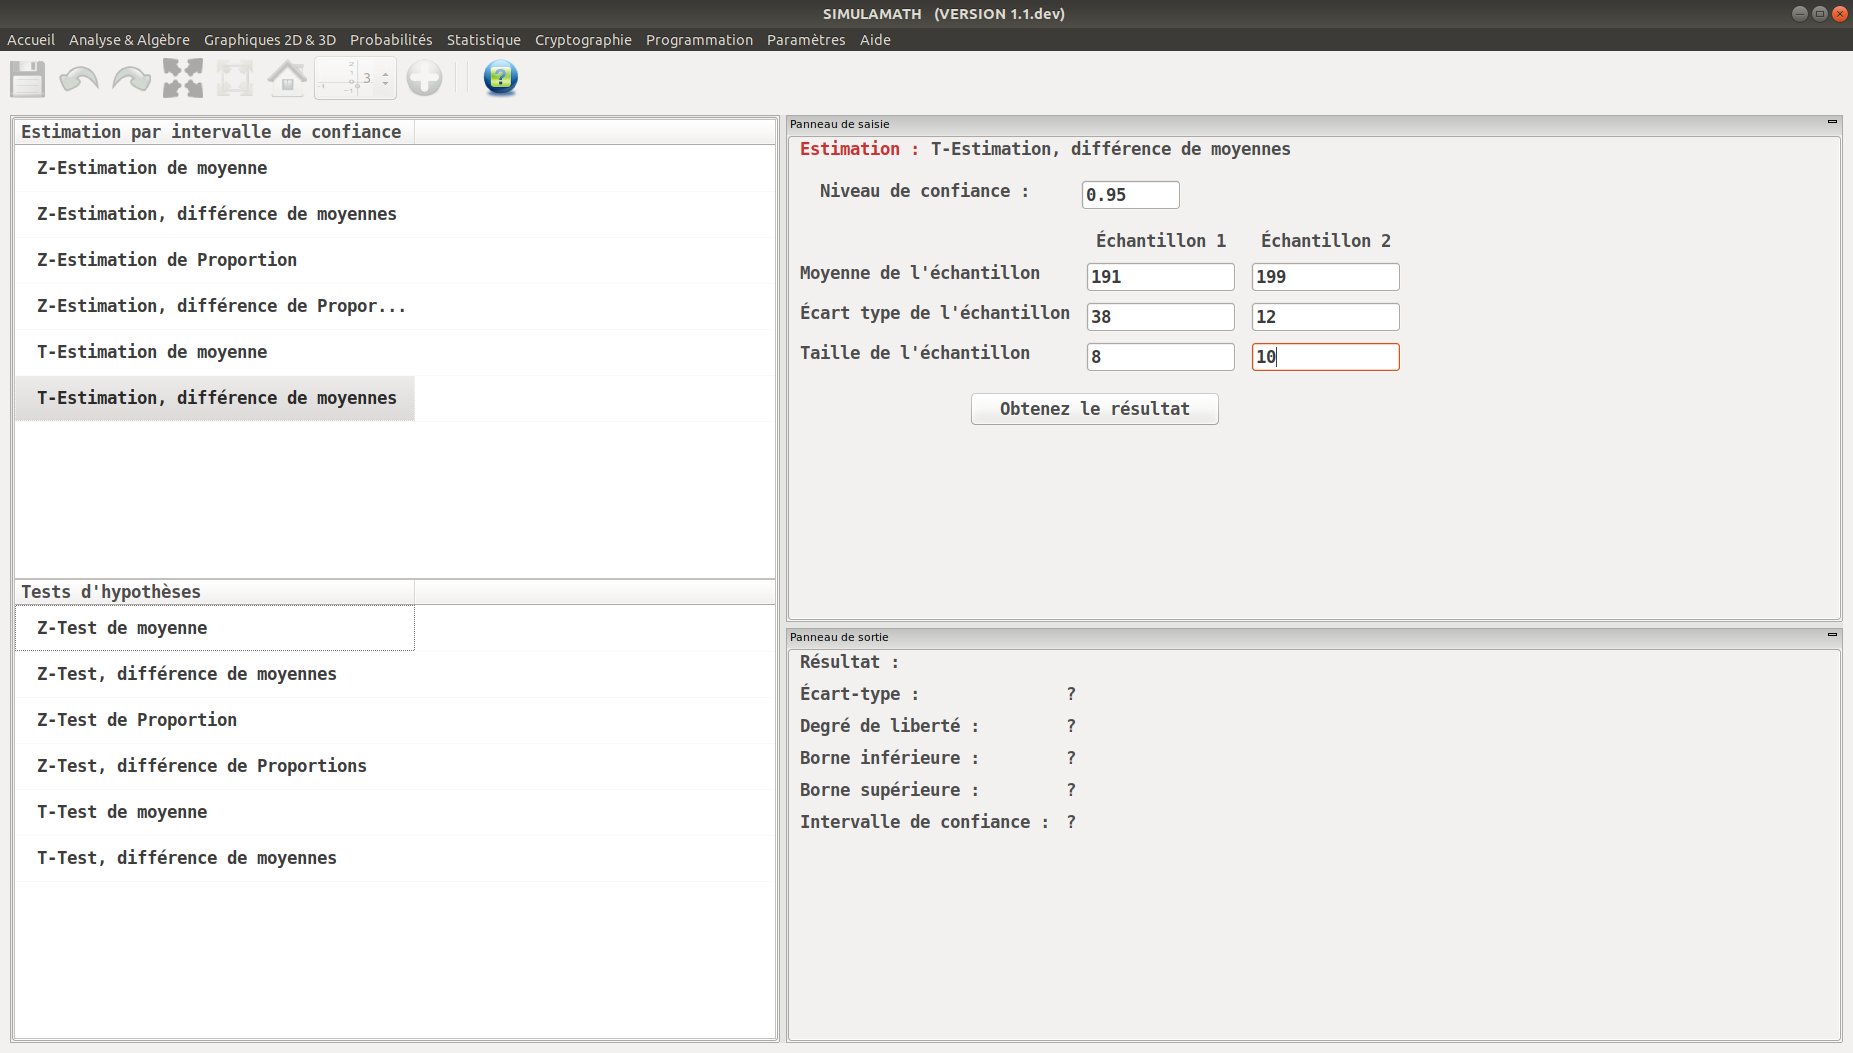Viewport: 1853px width, 1053px height.
Task: Click the fit-to-frame icon
Action: (x=235, y=78)
